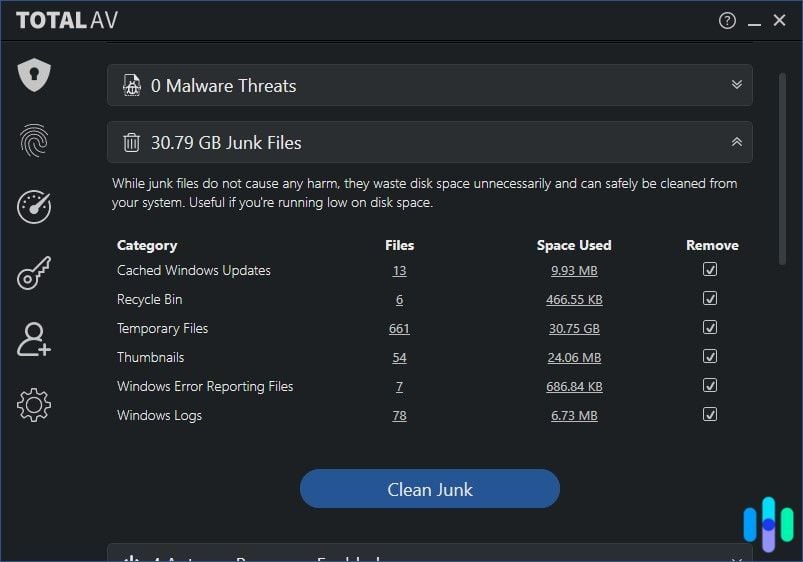Expand the partially visible bottom section

tap(736, 558)
